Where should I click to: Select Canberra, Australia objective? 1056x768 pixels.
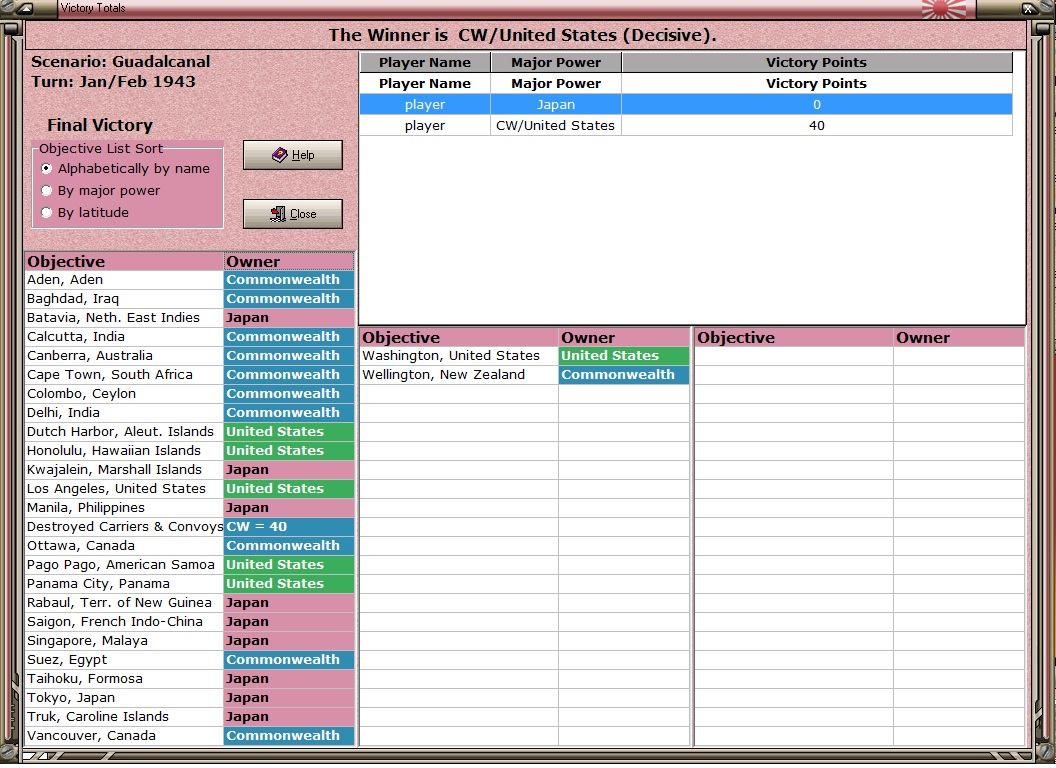(x=124, y=355)
